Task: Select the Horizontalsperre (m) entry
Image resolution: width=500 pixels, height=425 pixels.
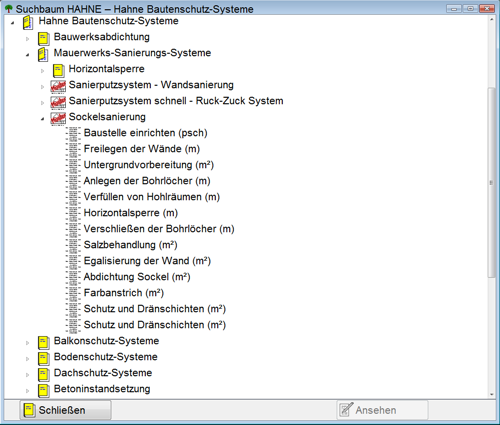Action: click(131, 213)
